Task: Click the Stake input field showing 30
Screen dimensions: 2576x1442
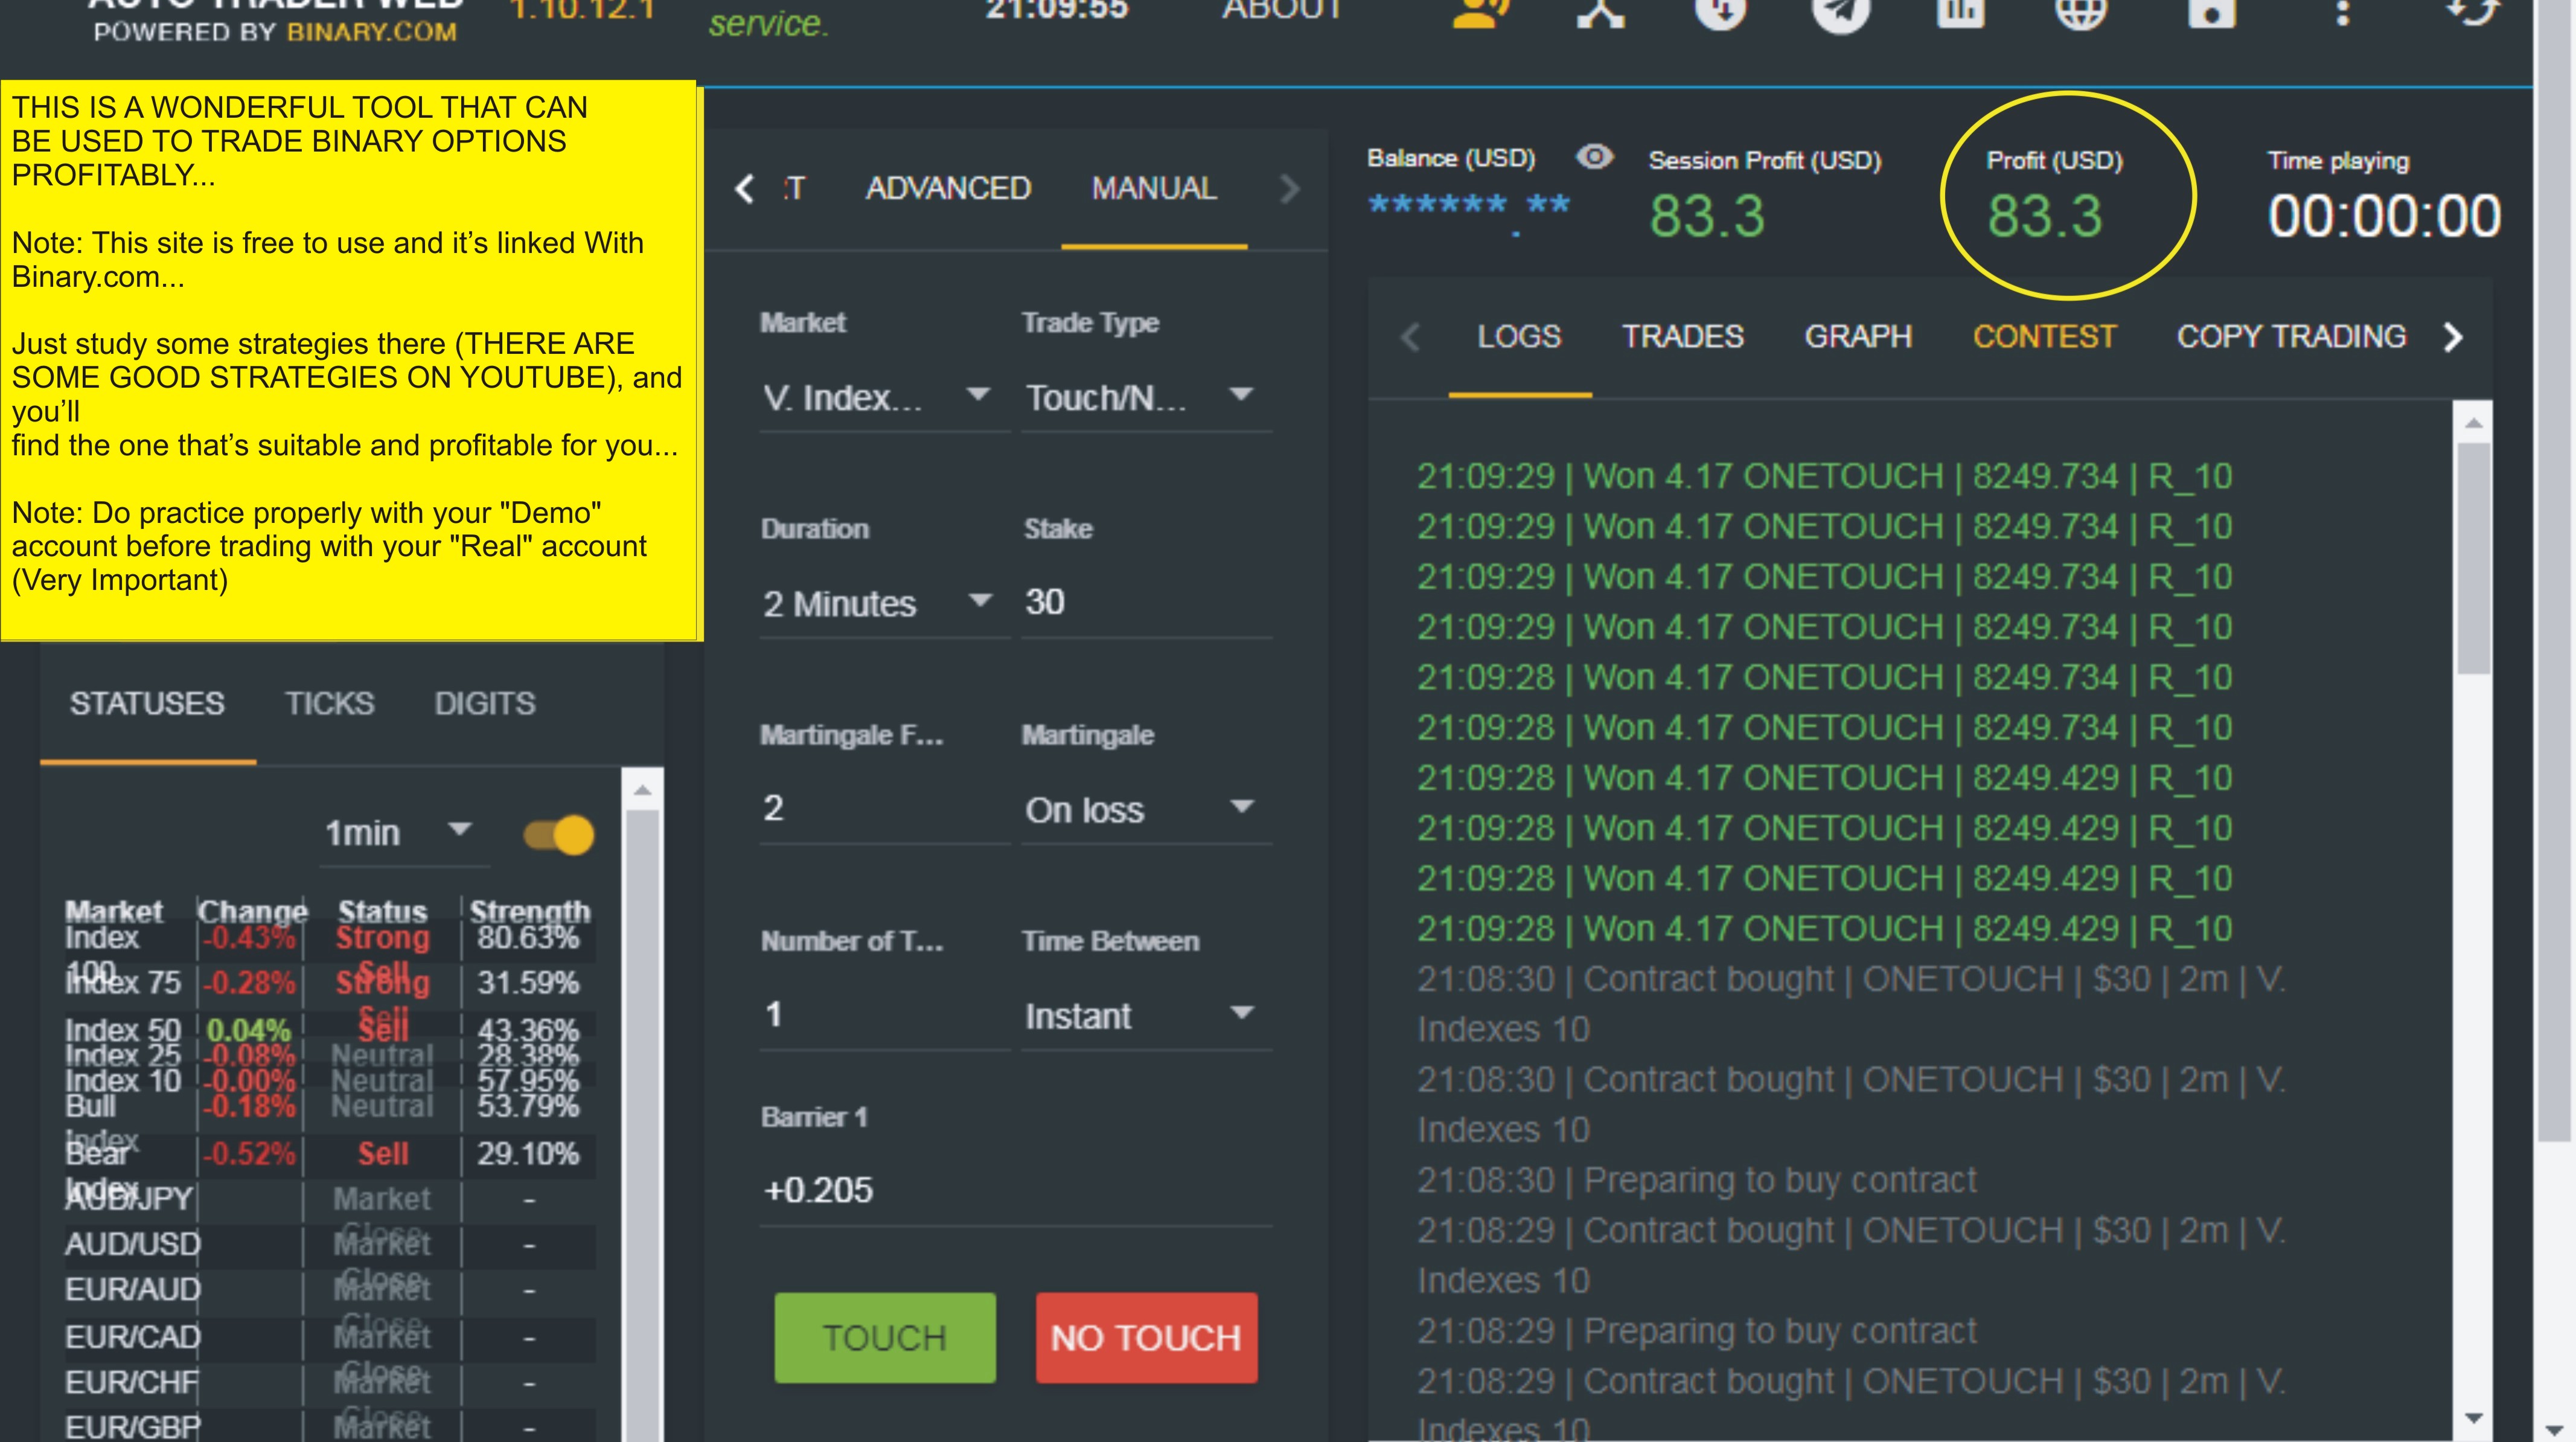Action: [1140, 602]
